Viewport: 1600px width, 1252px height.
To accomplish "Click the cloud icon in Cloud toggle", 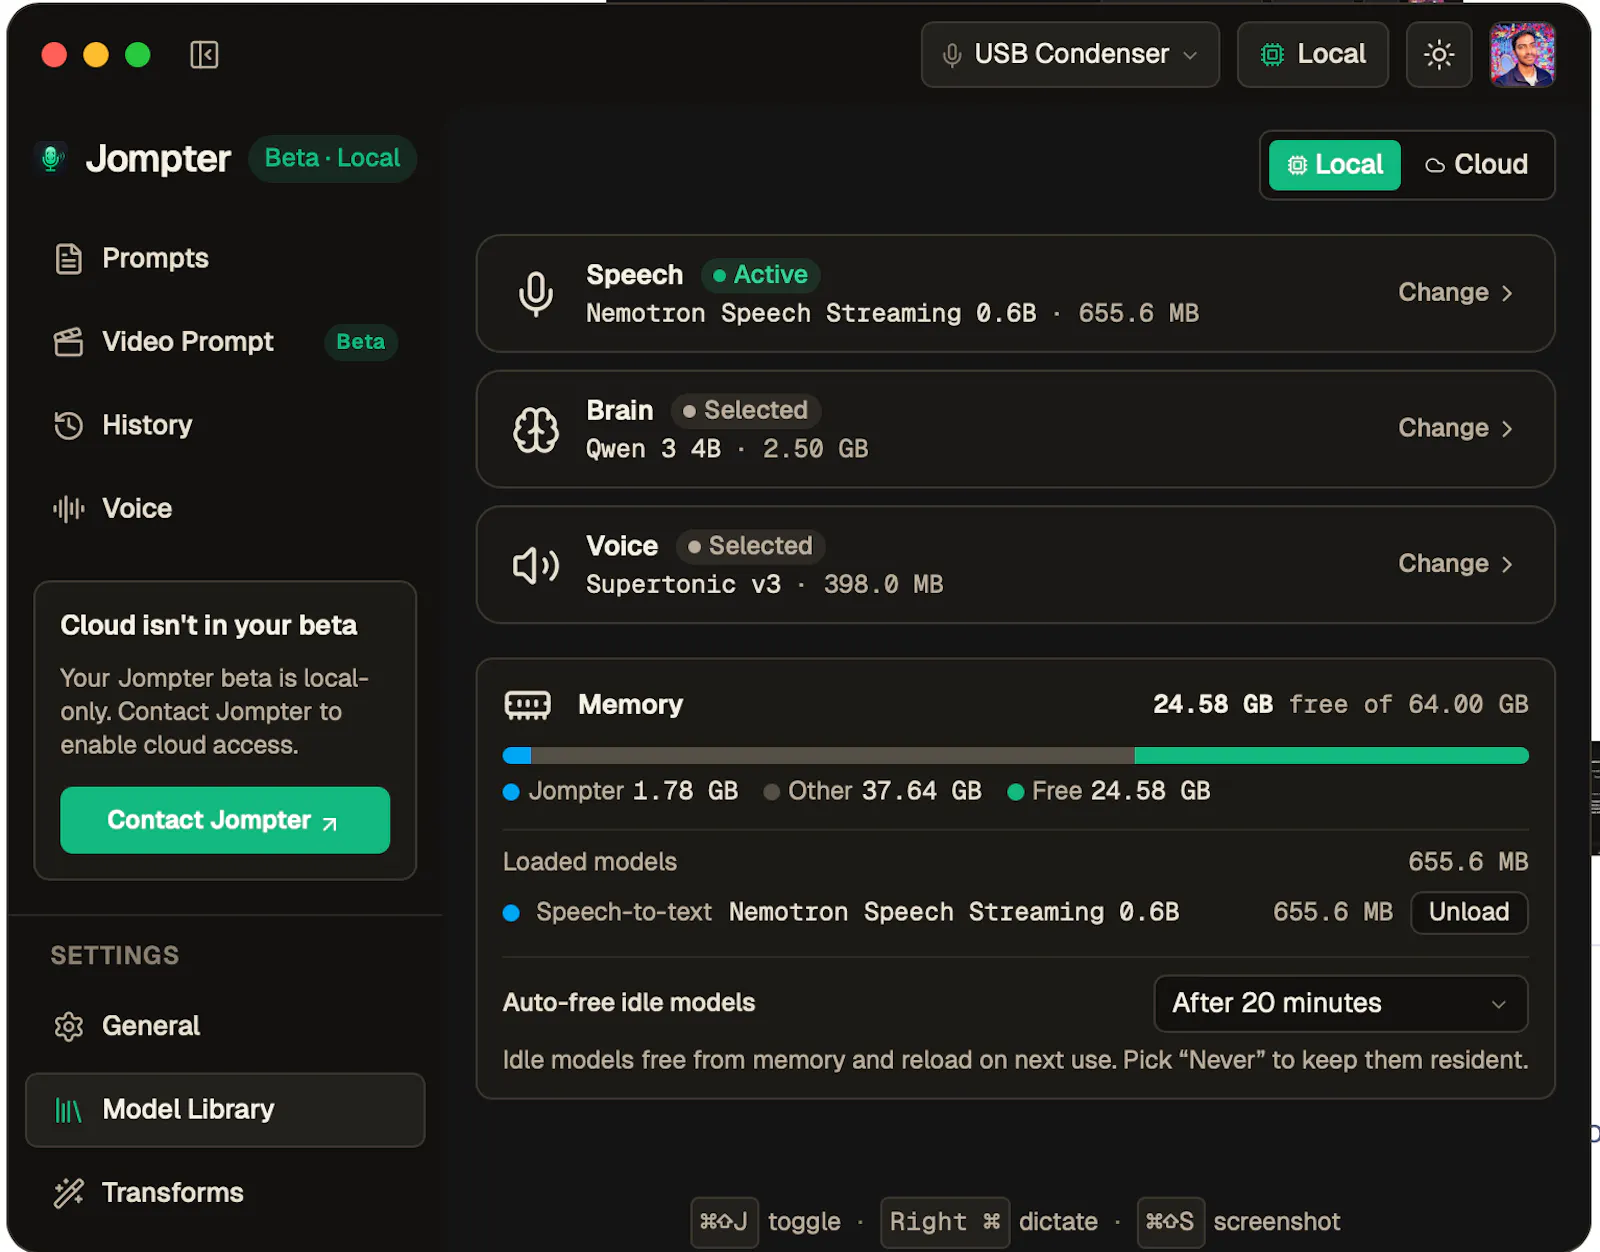I will [x=1435, y=165].
